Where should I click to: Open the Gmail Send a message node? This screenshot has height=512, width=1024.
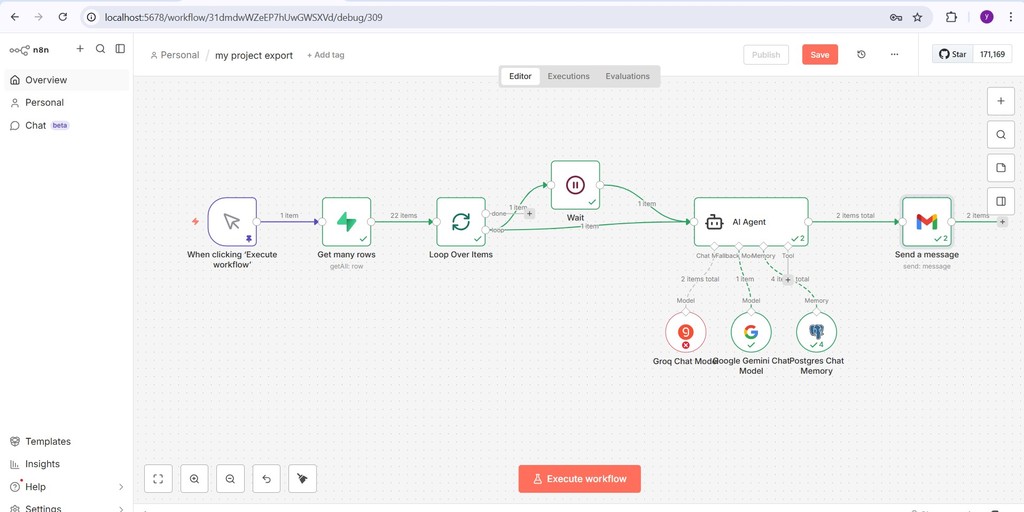click(926, 221)
